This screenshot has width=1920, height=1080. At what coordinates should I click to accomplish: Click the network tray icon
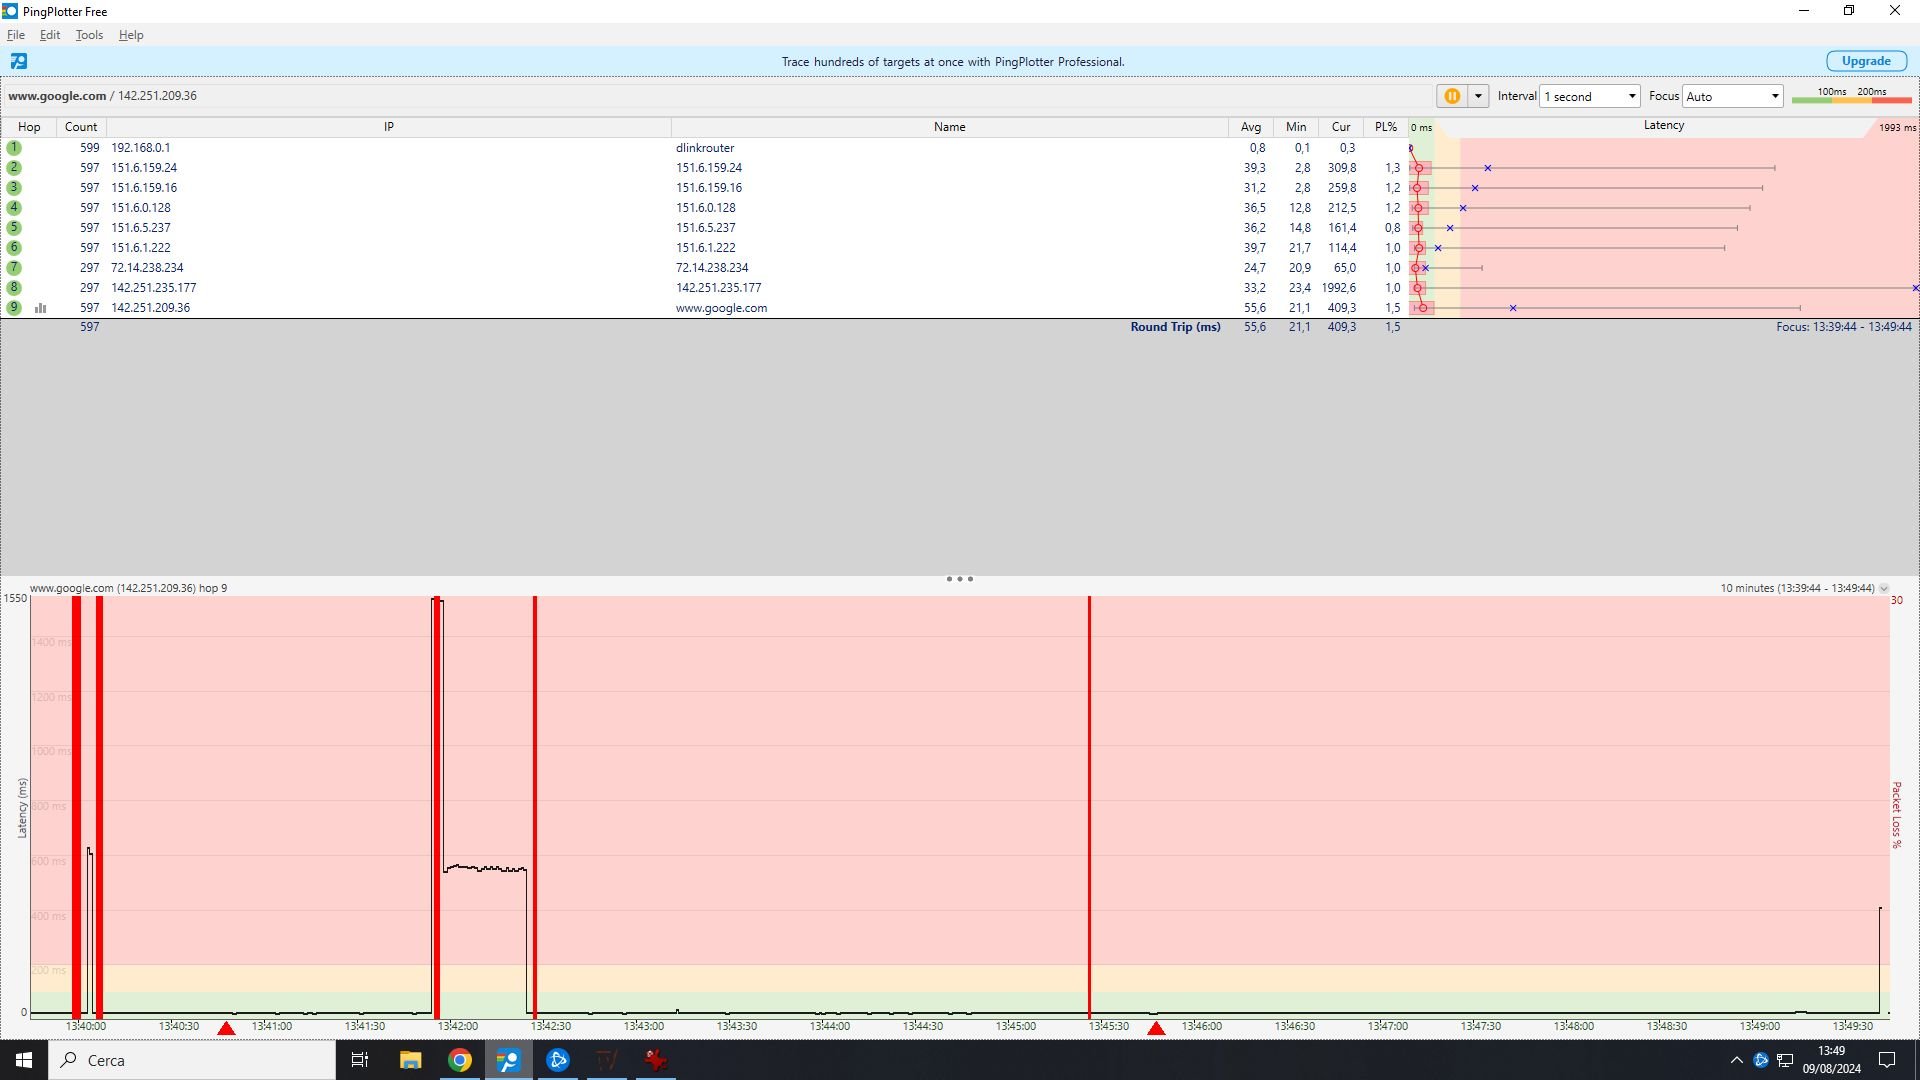(1785, 1060)
